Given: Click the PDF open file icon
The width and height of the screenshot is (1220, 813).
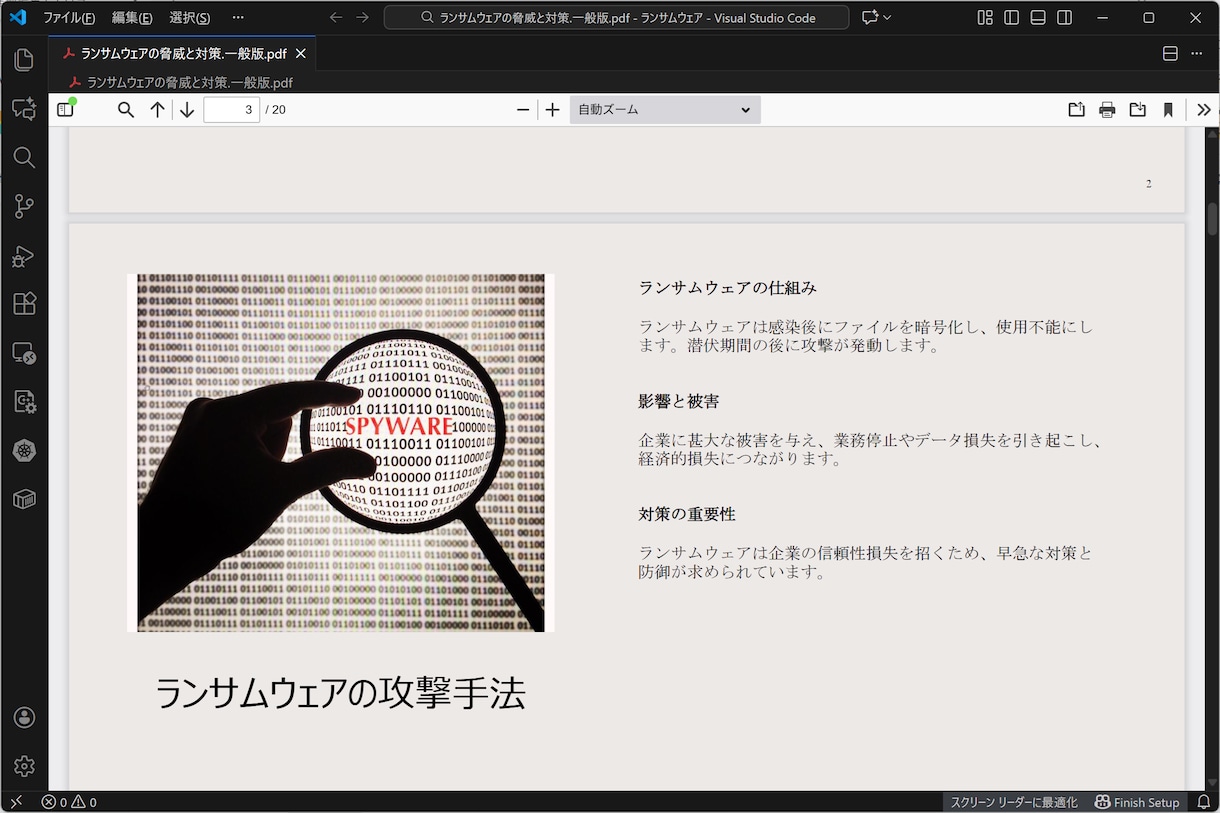Looking at the screenshot, I should click(x=1076, y=110).
